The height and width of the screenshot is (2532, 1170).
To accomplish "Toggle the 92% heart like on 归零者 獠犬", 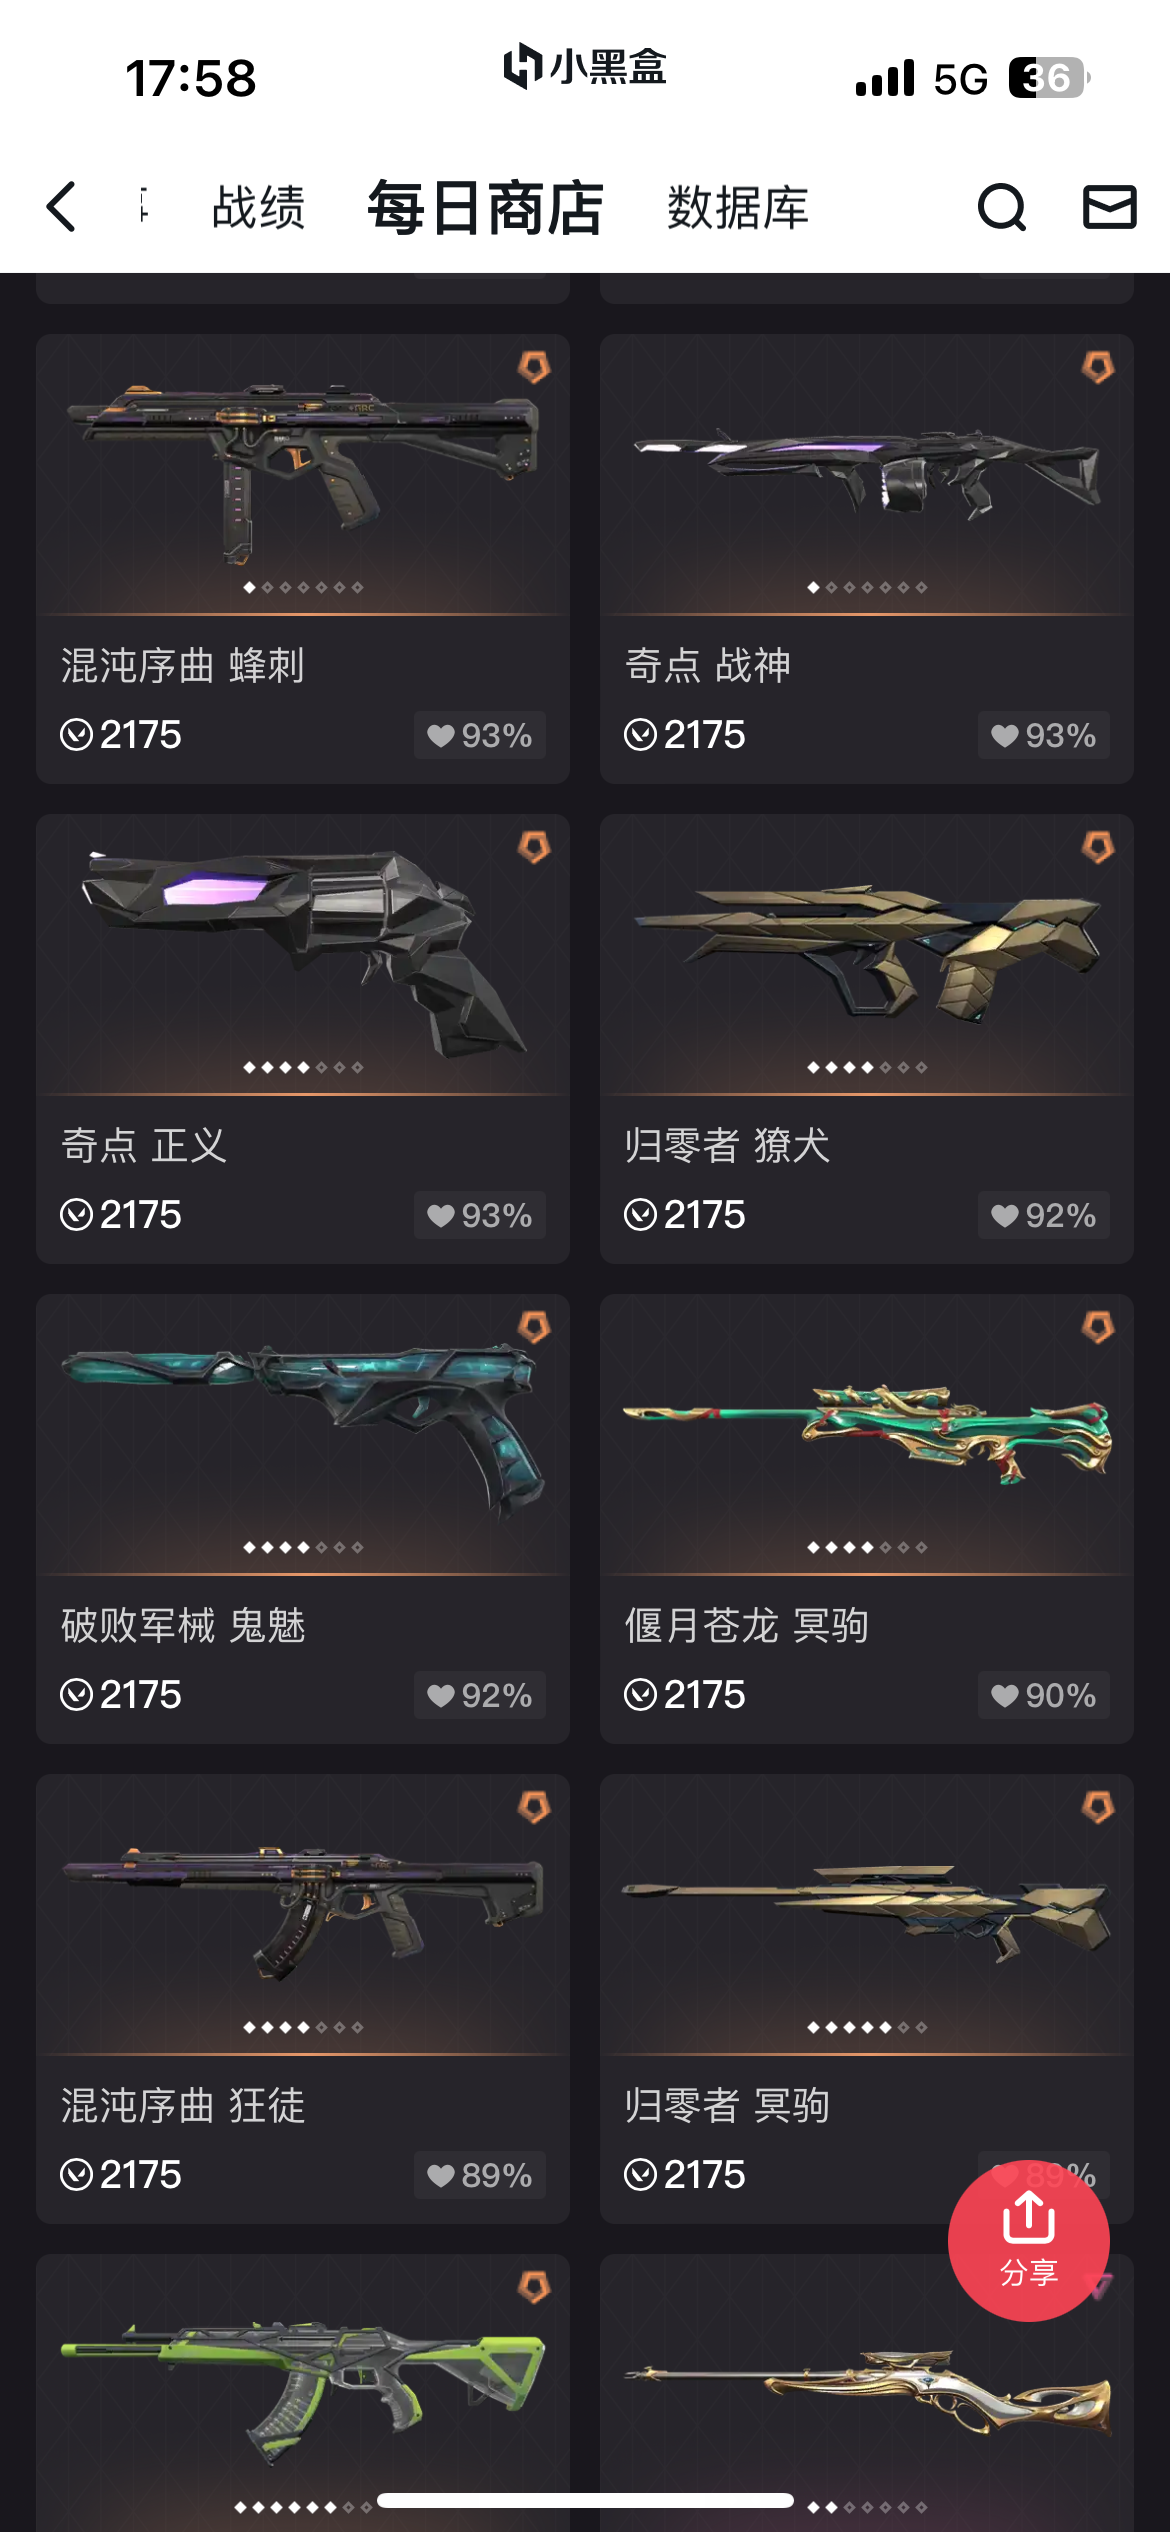I will click(1044, 1215).
